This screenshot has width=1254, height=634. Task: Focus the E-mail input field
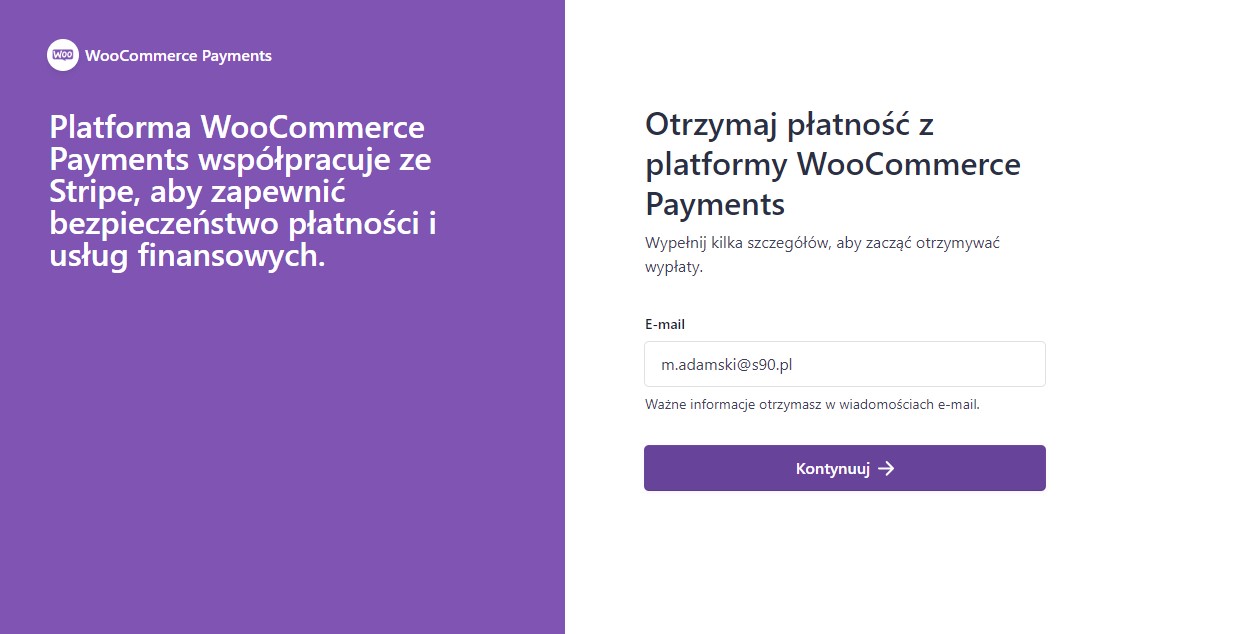845,364
